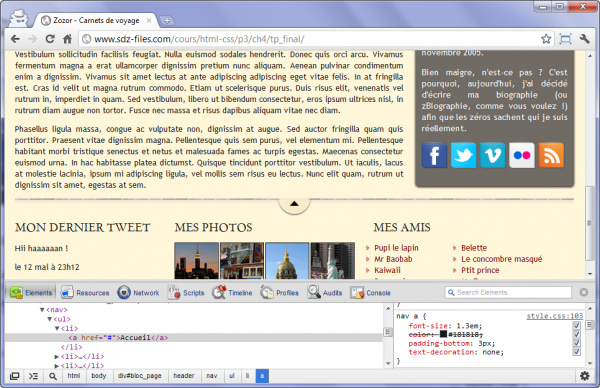Click the styles pane scroll down arrow
The height and width of the screenshot is (388, 600).
coord(589,363)
